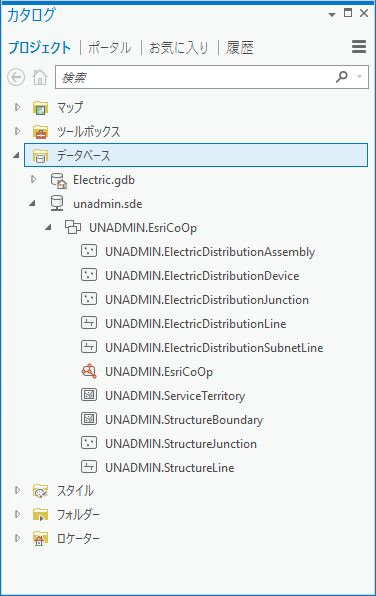Select the マップ tree item
The image size is (376, 596).
point(70,108)
